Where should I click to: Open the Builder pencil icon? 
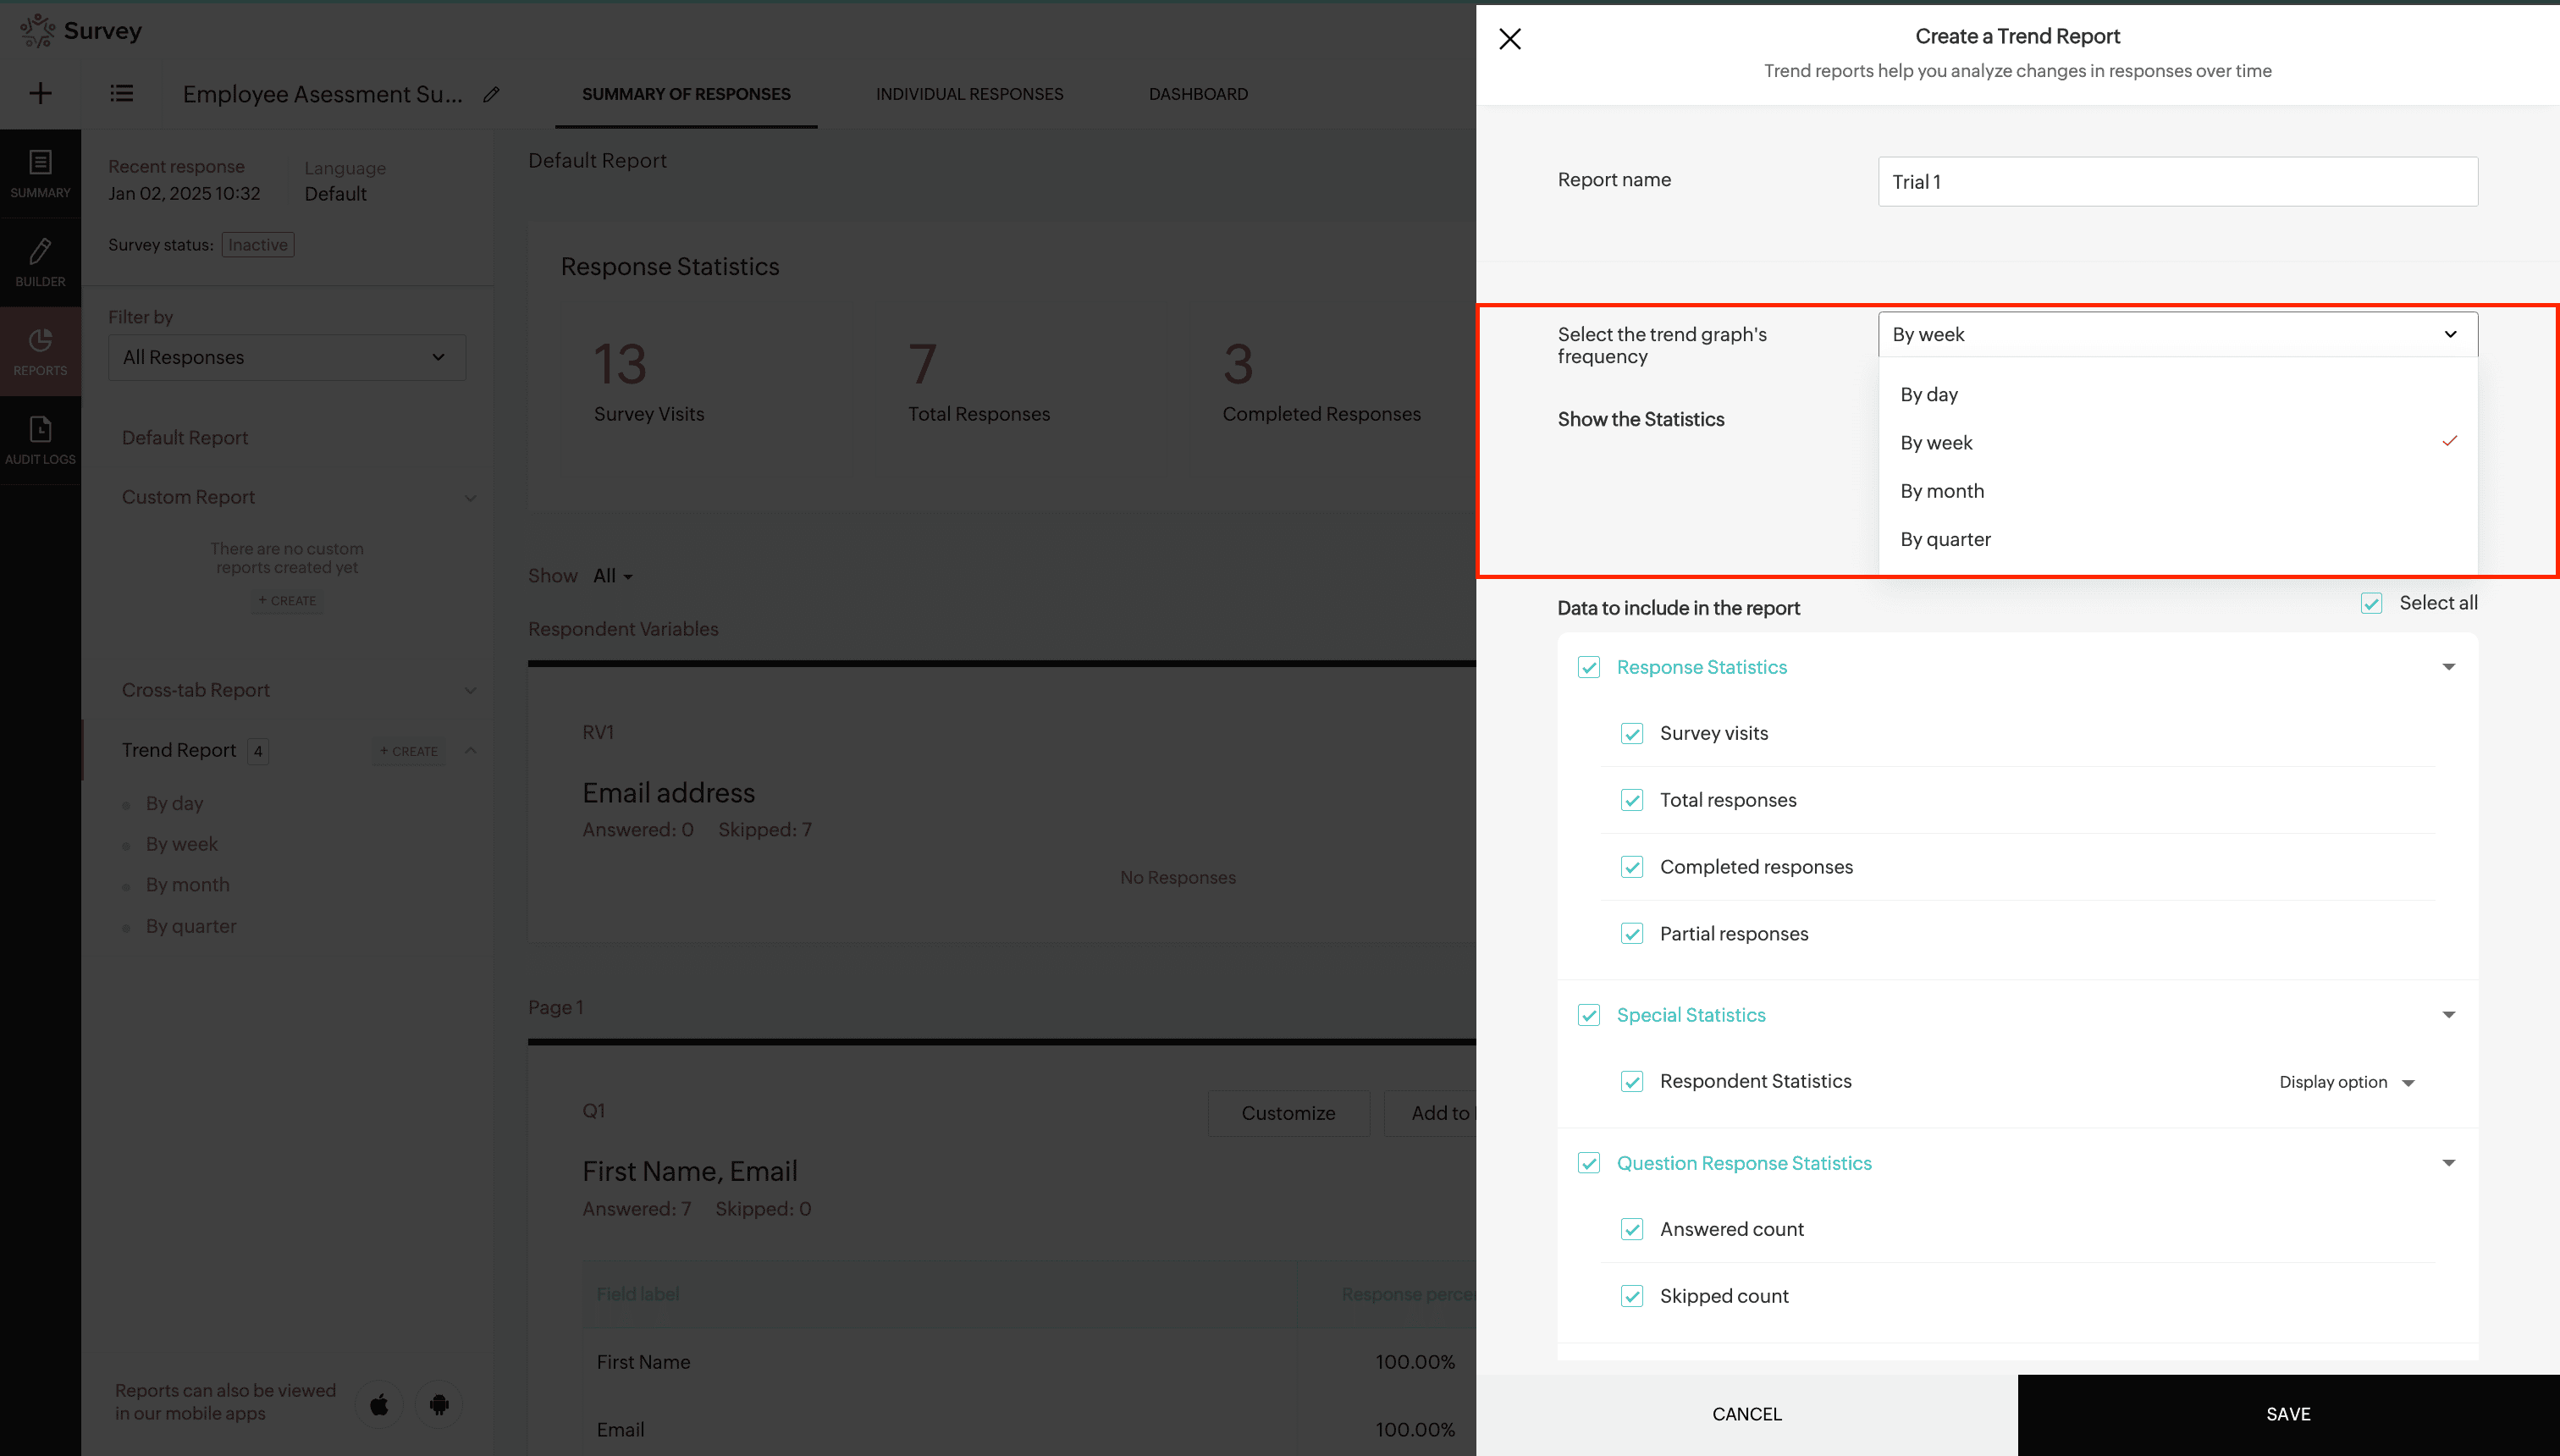(40, 262)
